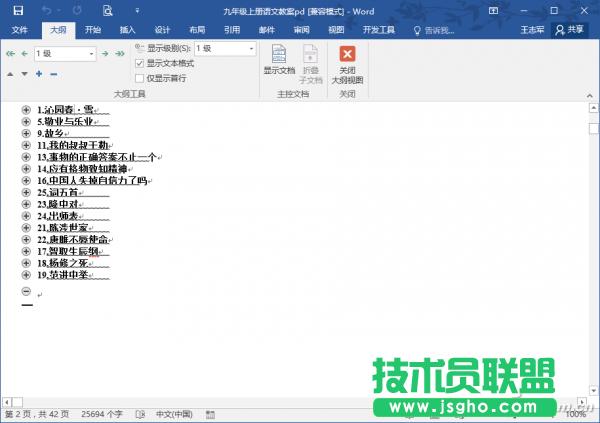Click the 共享 share button
The image size is (600, 423).
pos(570,30)
